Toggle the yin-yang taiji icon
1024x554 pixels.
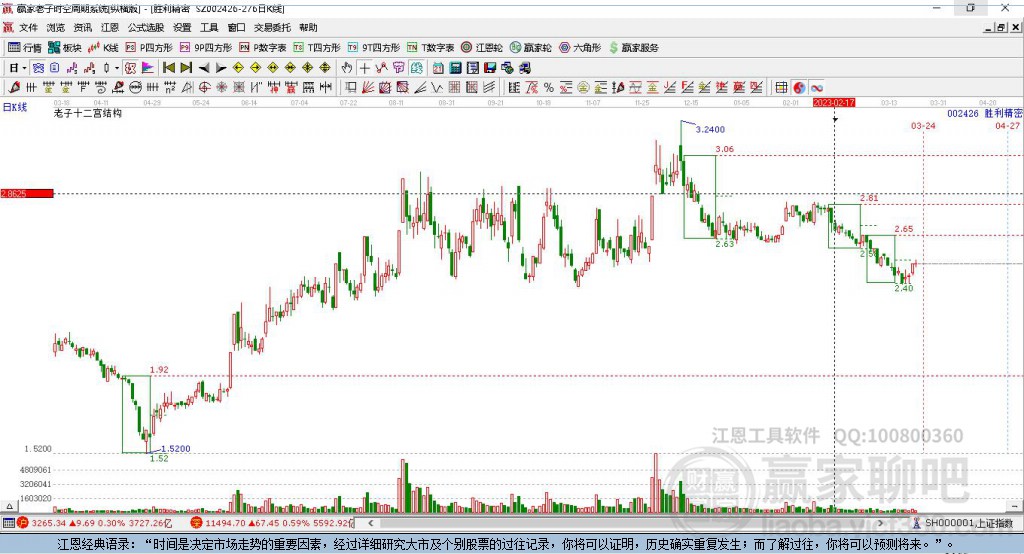coord(799,88)
